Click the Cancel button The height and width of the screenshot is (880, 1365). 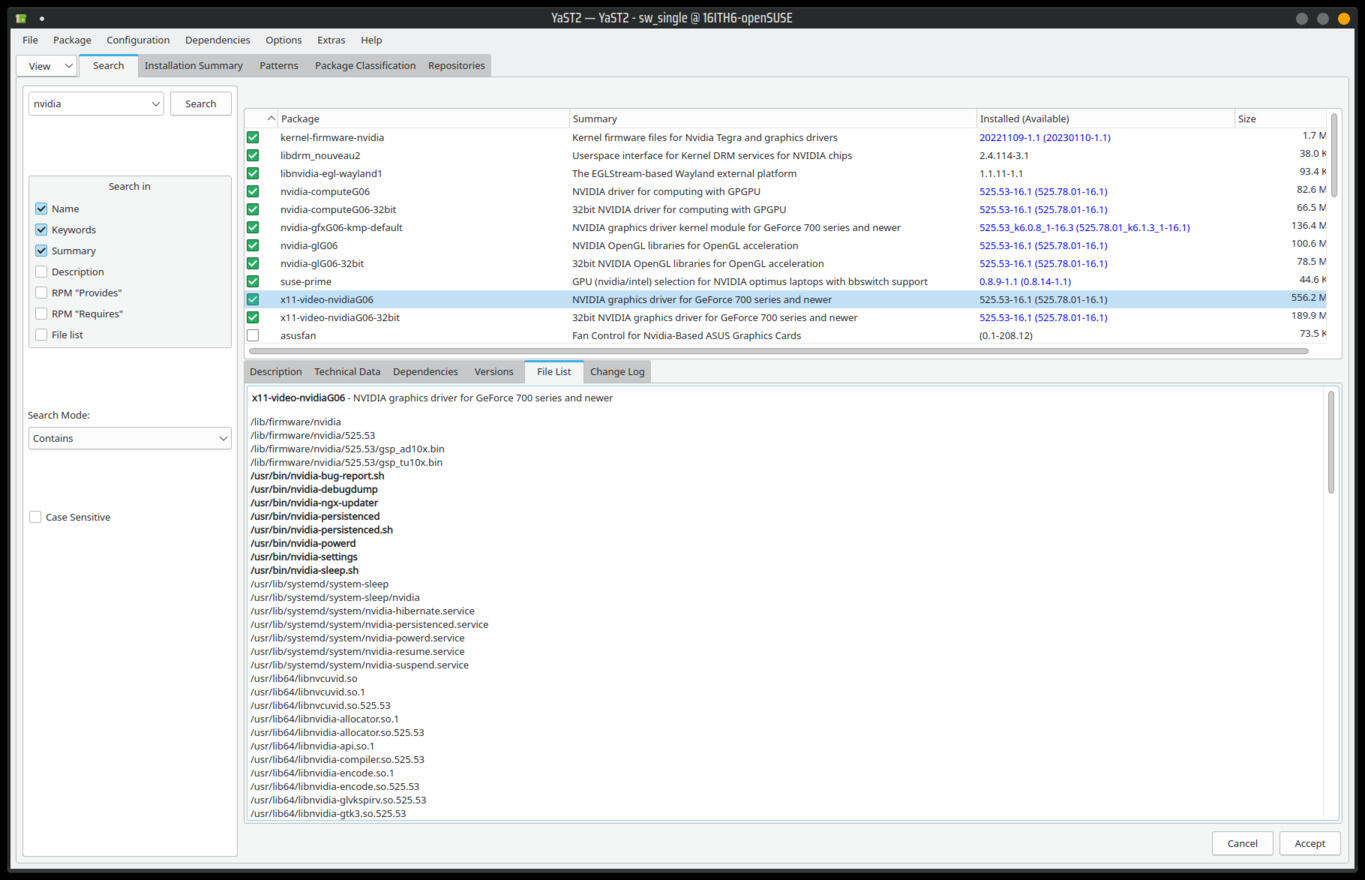pos(1242,843)
